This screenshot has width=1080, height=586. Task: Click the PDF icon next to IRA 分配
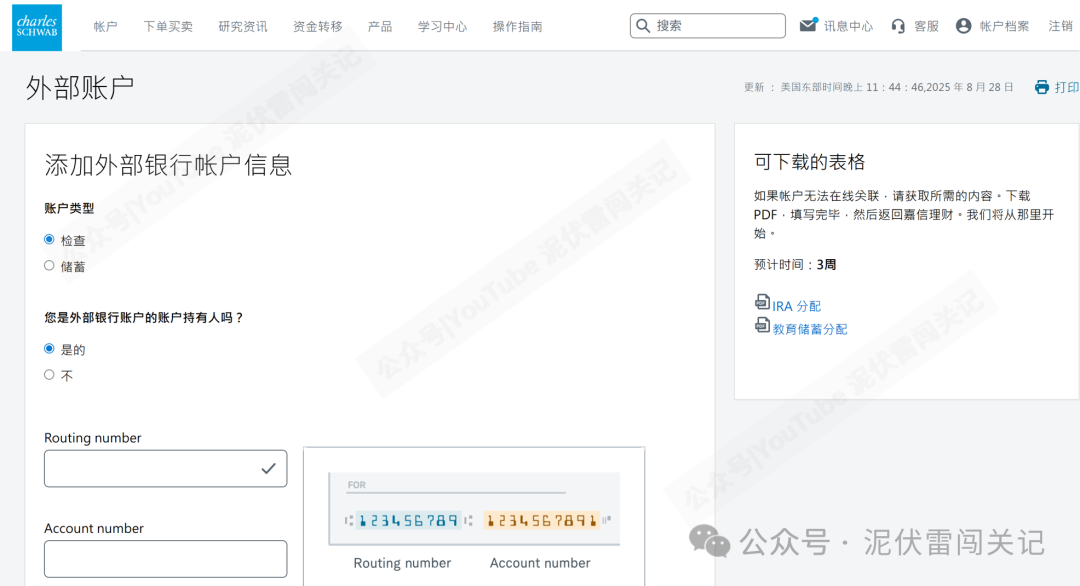click(763, 304)
